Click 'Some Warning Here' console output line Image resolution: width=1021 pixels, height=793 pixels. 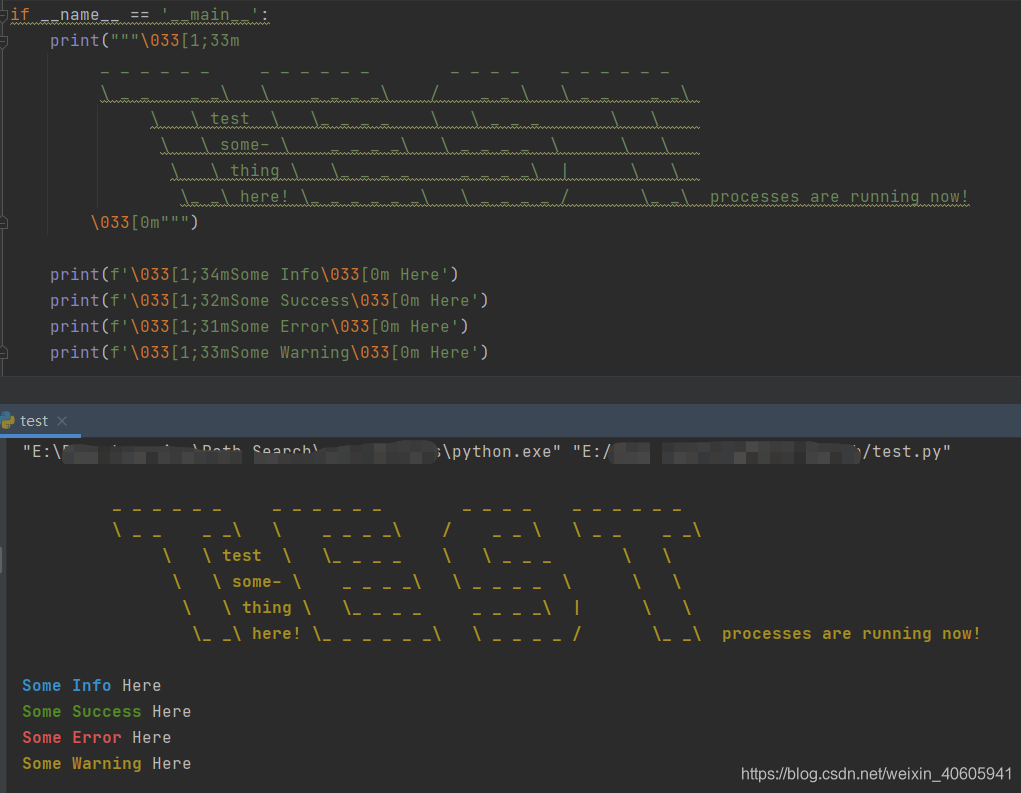click(x=107, y=764)
